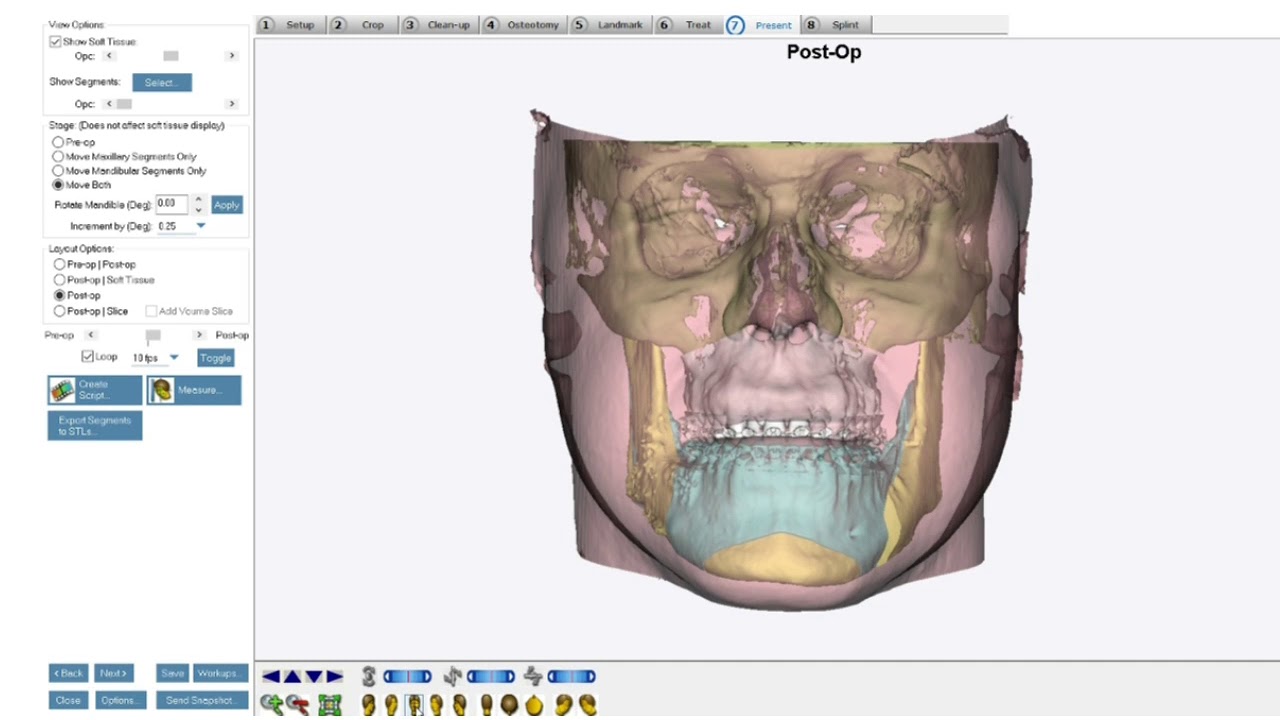The height and width of the screenshot is (720, 1280).
Task: Click the Back navigation button
Action: (x=69, y=674)
